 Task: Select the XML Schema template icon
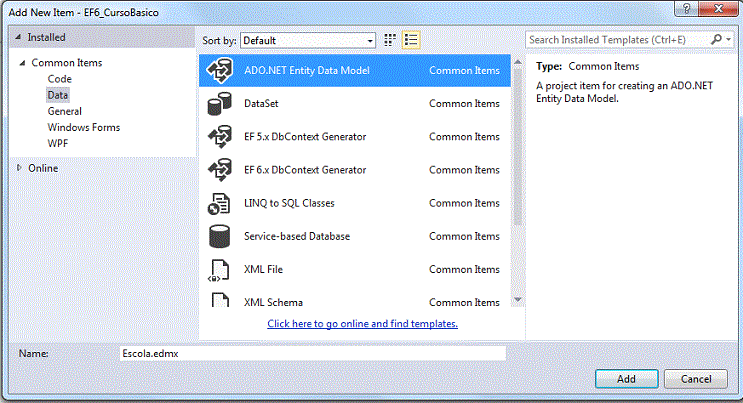[220, 300]
